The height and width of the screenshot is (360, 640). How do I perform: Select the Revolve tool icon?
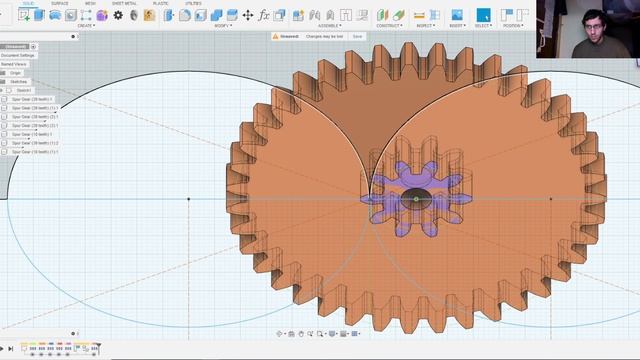(55, 16)
